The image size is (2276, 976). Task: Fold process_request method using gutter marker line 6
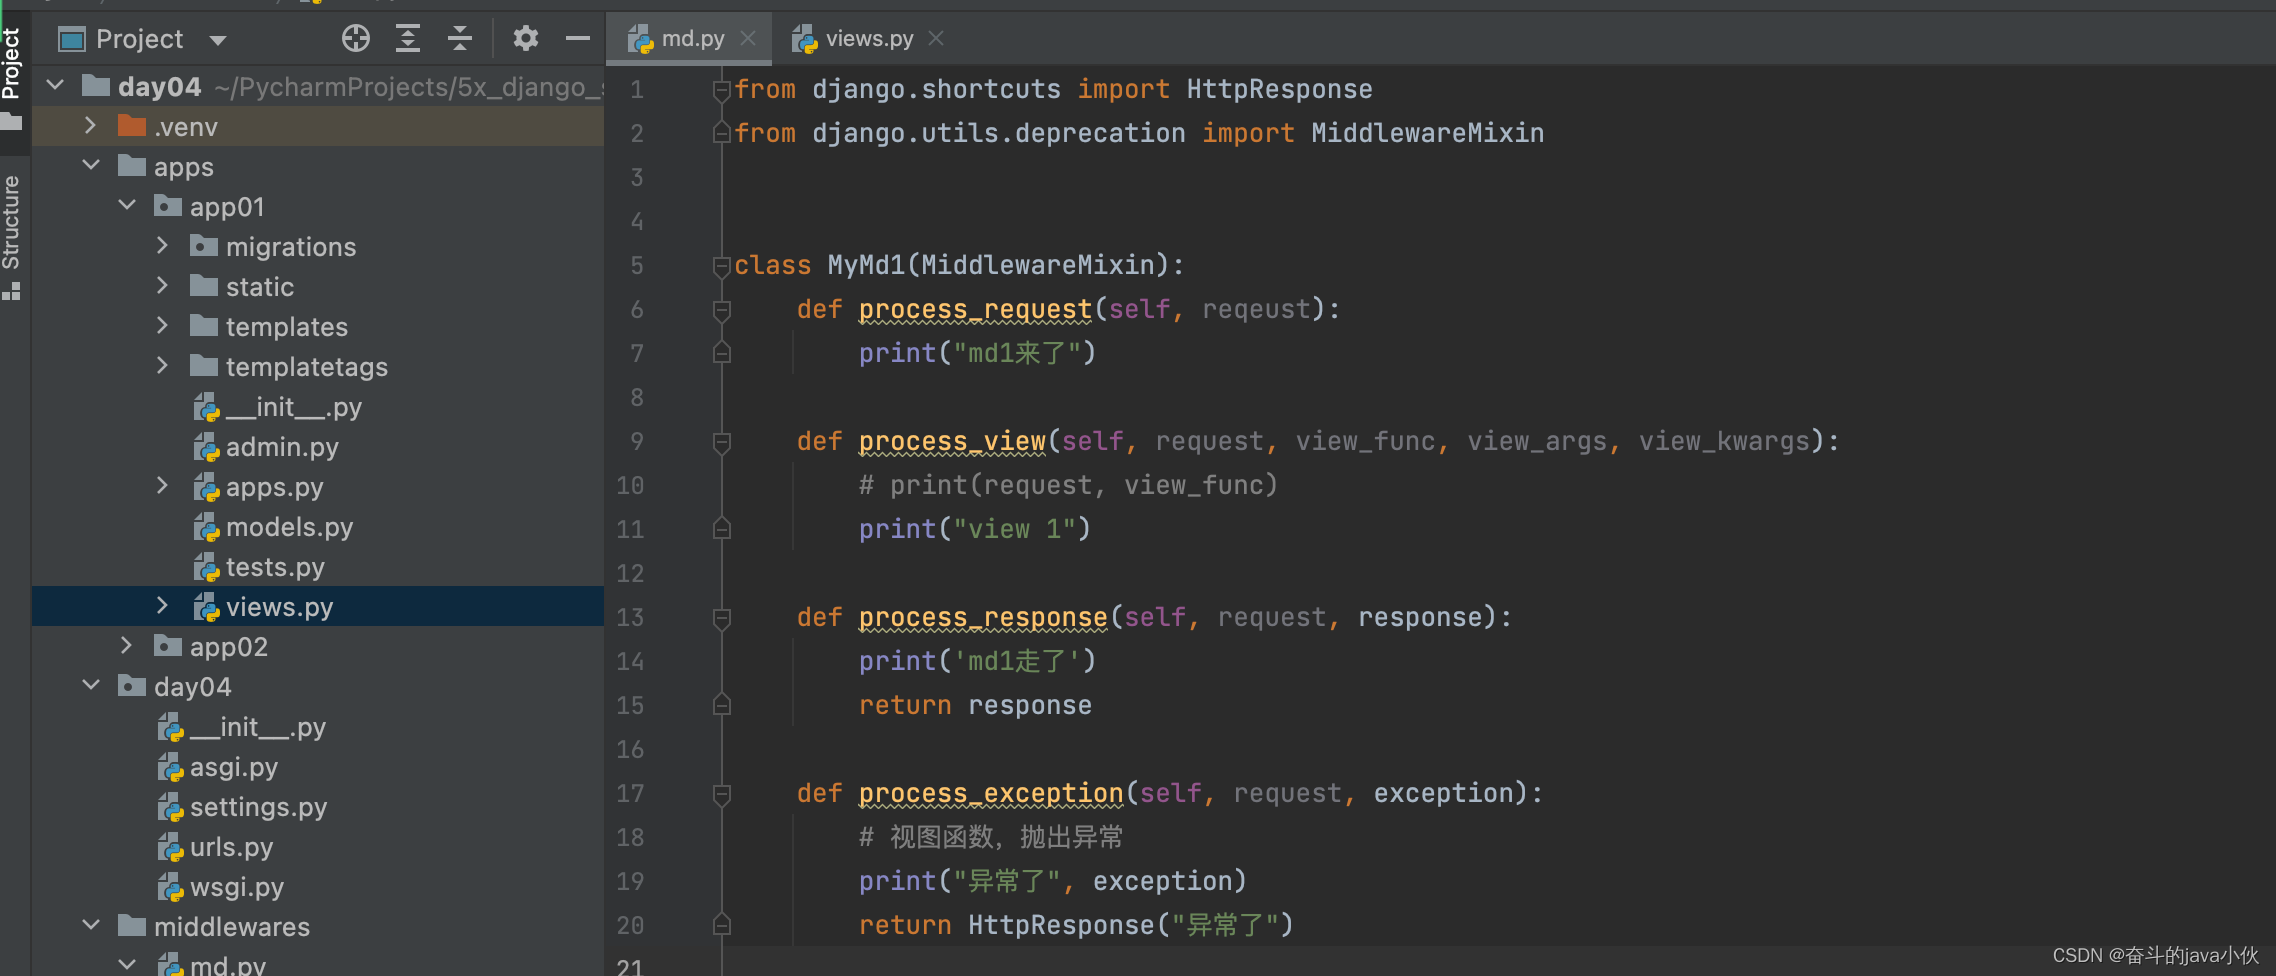click(721, 310)
